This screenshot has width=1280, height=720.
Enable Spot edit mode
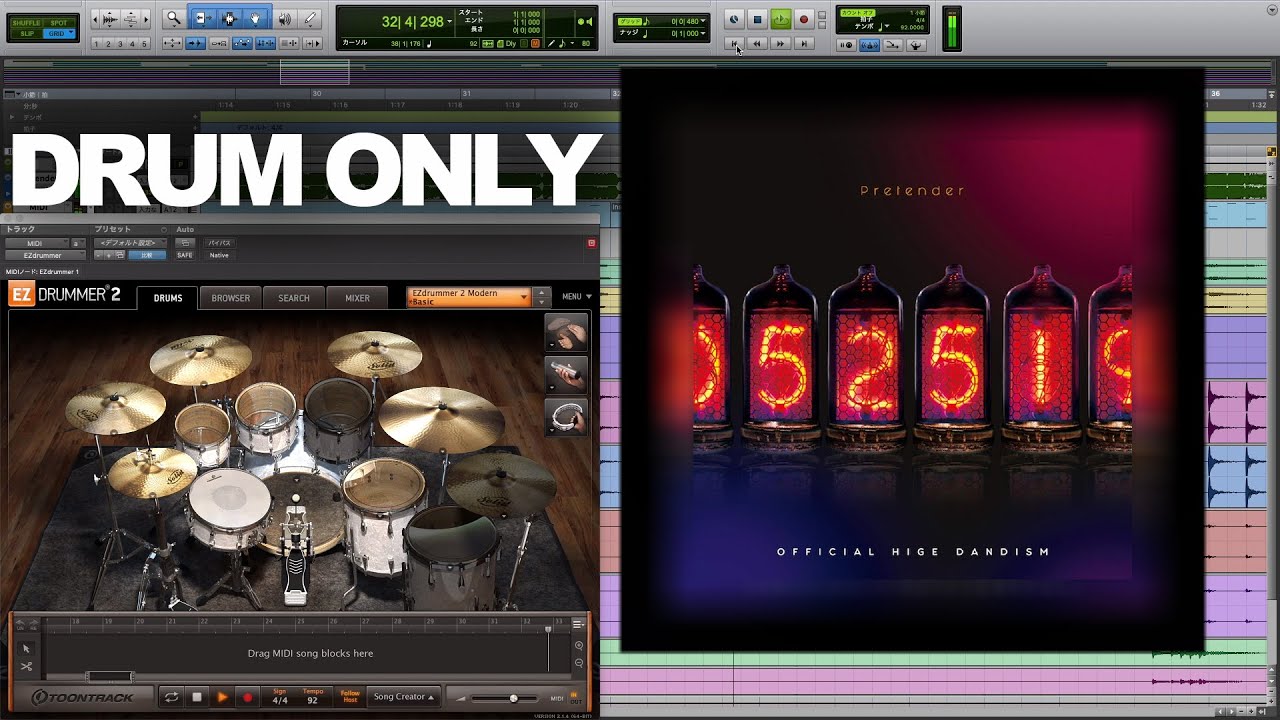[58, 22]
